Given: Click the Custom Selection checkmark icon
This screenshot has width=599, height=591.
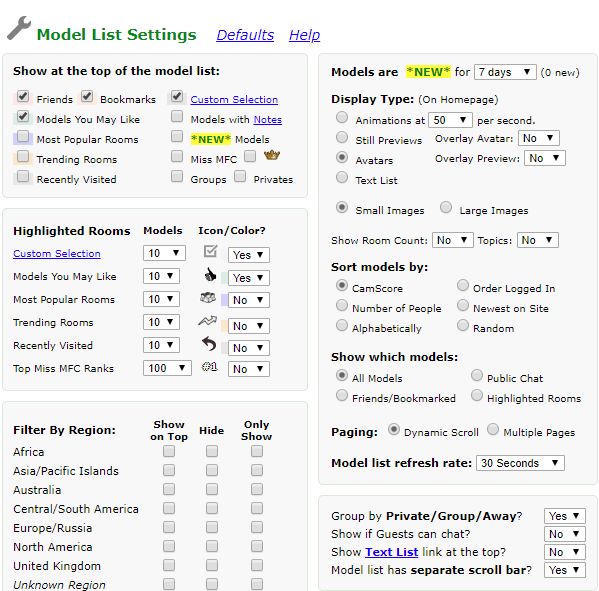Looking at the screenshot, I should [210, 251].
